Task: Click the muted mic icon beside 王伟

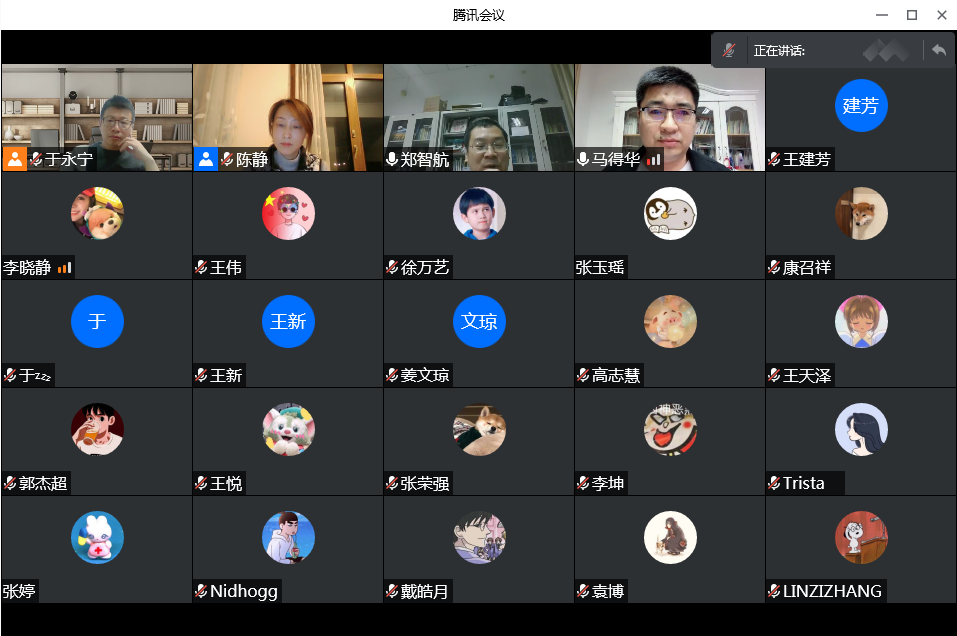Action: 201,267
